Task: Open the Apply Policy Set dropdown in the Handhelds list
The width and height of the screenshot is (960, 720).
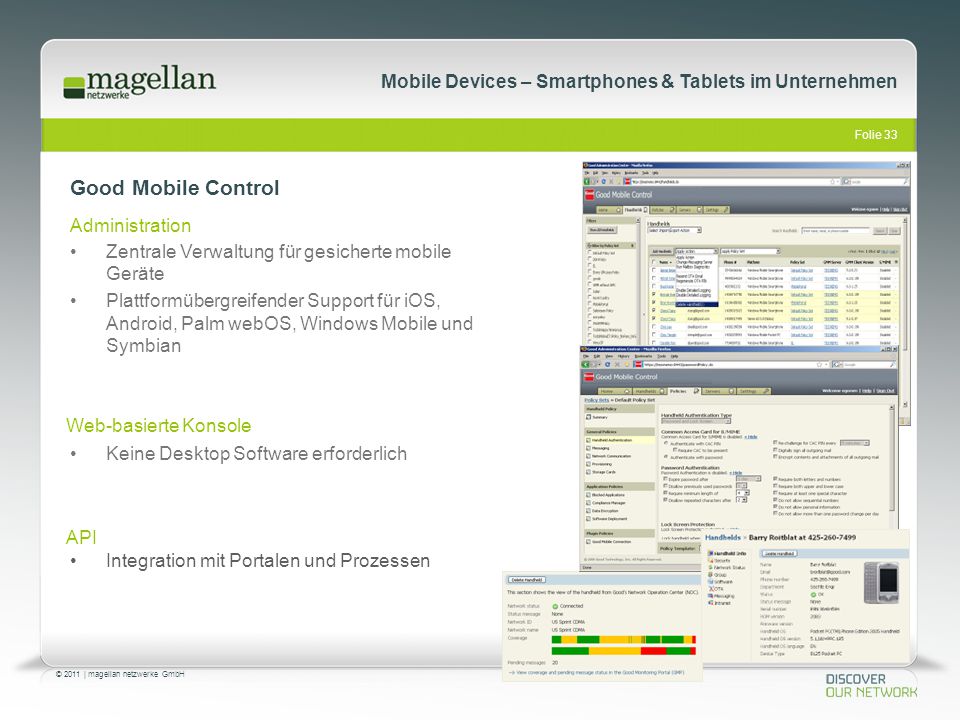Action: coord(750,252)
